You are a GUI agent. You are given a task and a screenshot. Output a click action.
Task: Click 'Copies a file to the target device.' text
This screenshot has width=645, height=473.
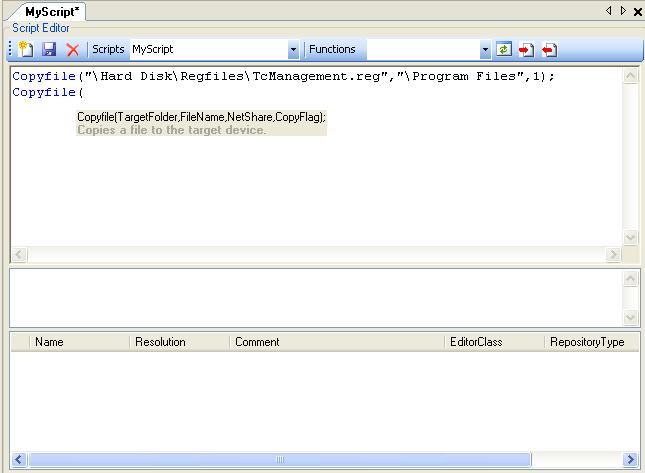click(172, 130)
